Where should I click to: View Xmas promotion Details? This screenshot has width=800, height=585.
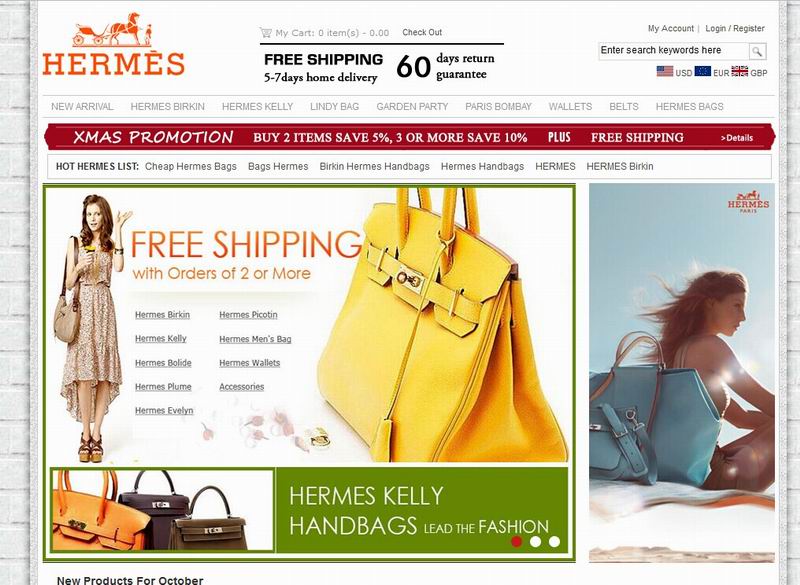[737, 138]
